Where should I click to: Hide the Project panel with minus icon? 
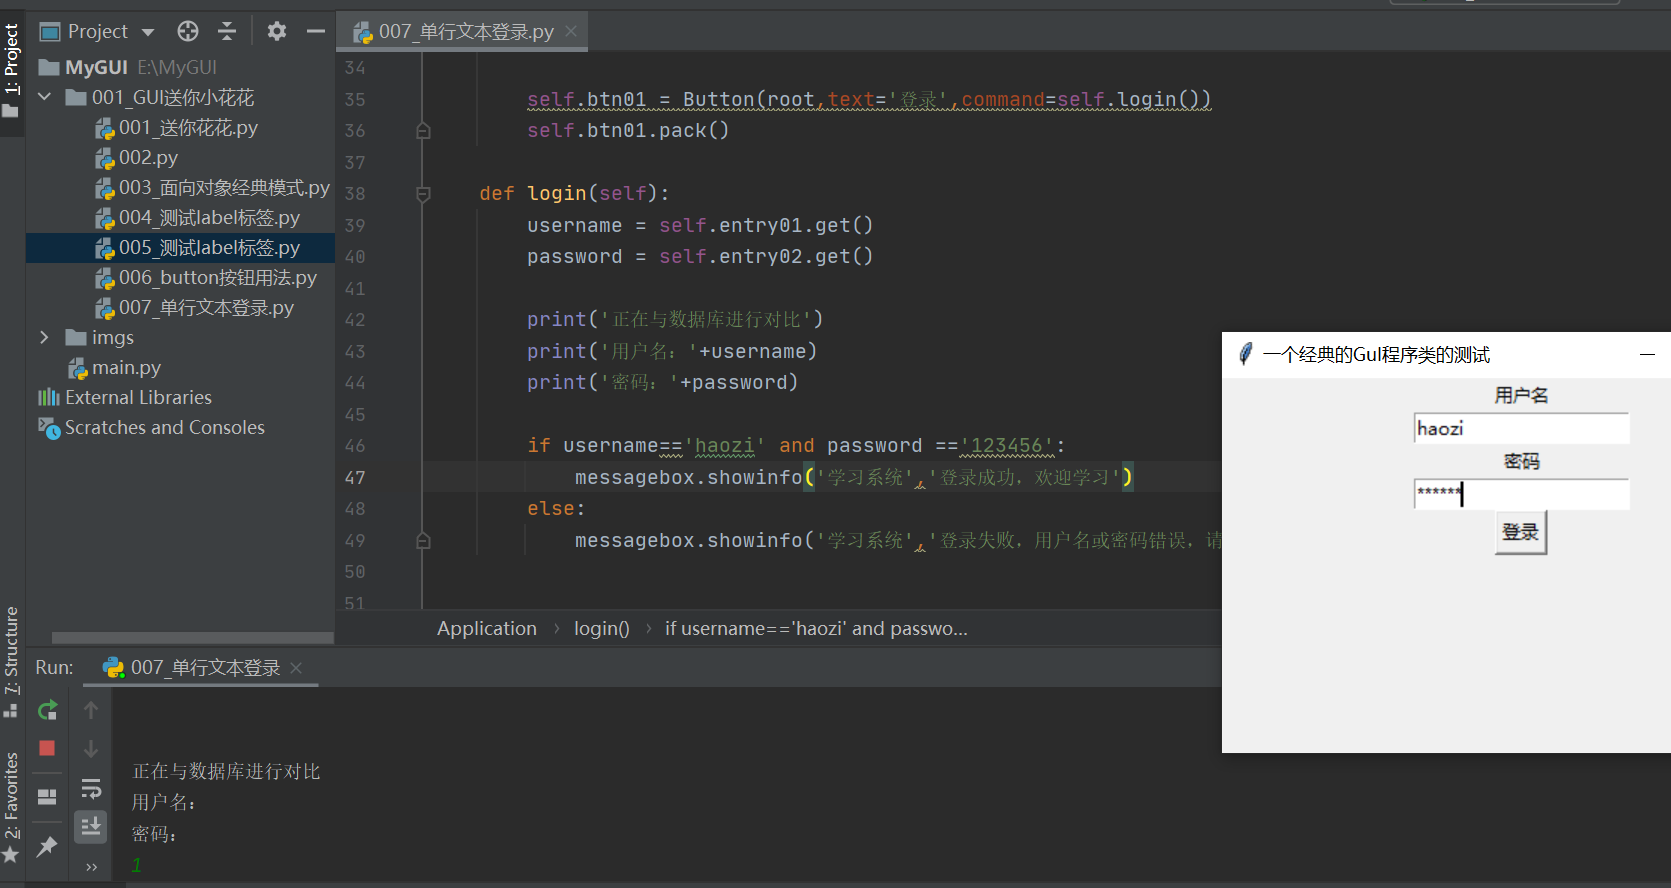[316, 31]
